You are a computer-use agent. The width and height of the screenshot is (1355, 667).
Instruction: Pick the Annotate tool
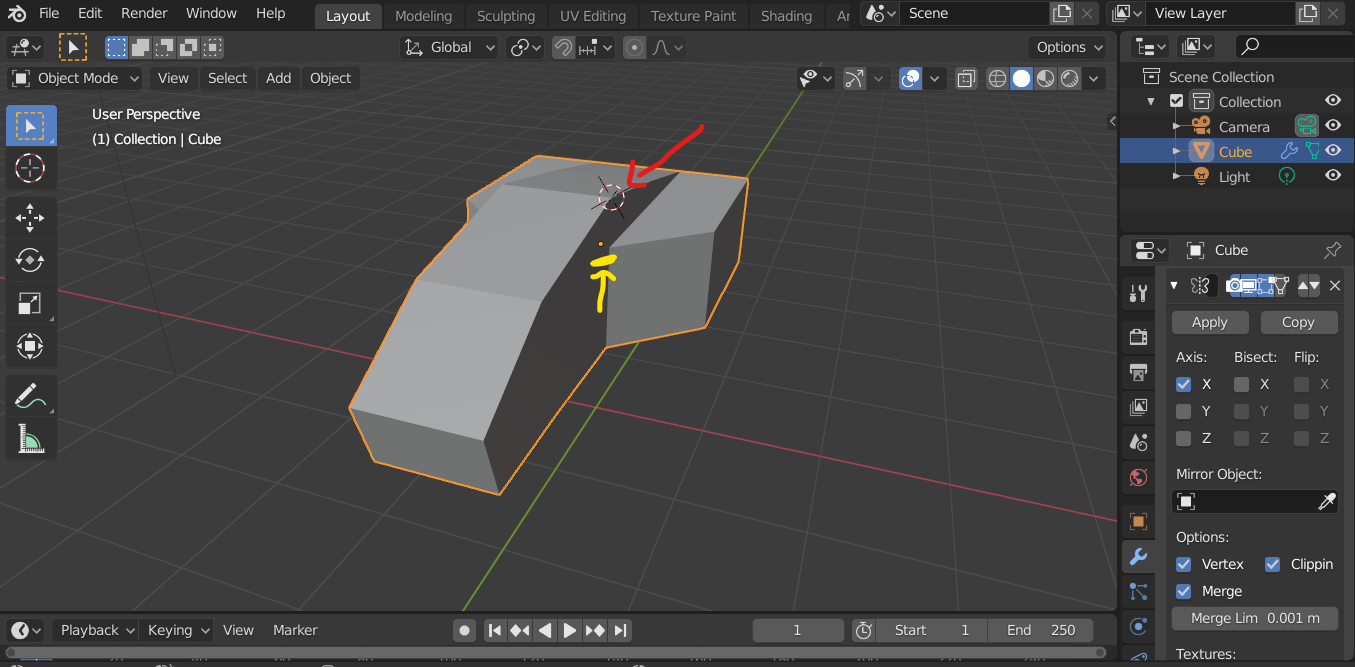(31, 395)
